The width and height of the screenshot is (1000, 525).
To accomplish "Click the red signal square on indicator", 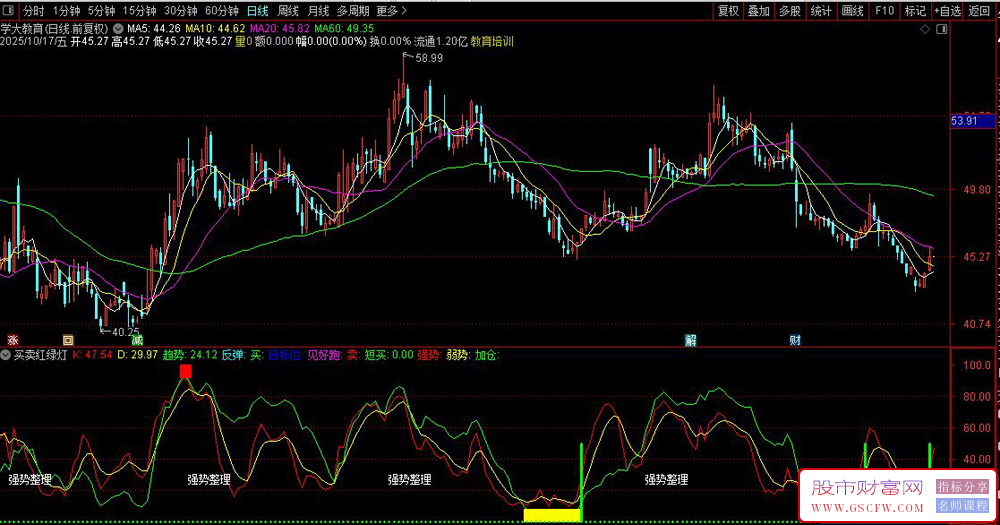I will click(185, 372).
